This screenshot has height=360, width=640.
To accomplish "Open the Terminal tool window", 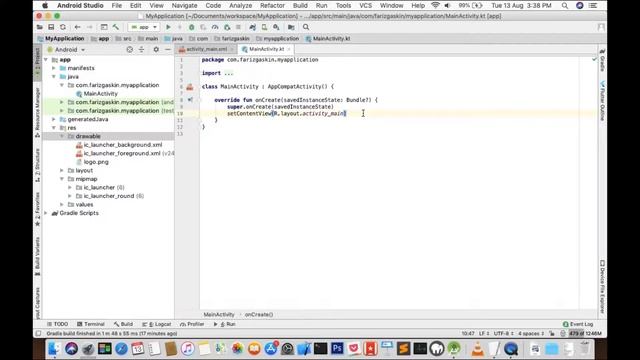I will [x=91, y=324].
